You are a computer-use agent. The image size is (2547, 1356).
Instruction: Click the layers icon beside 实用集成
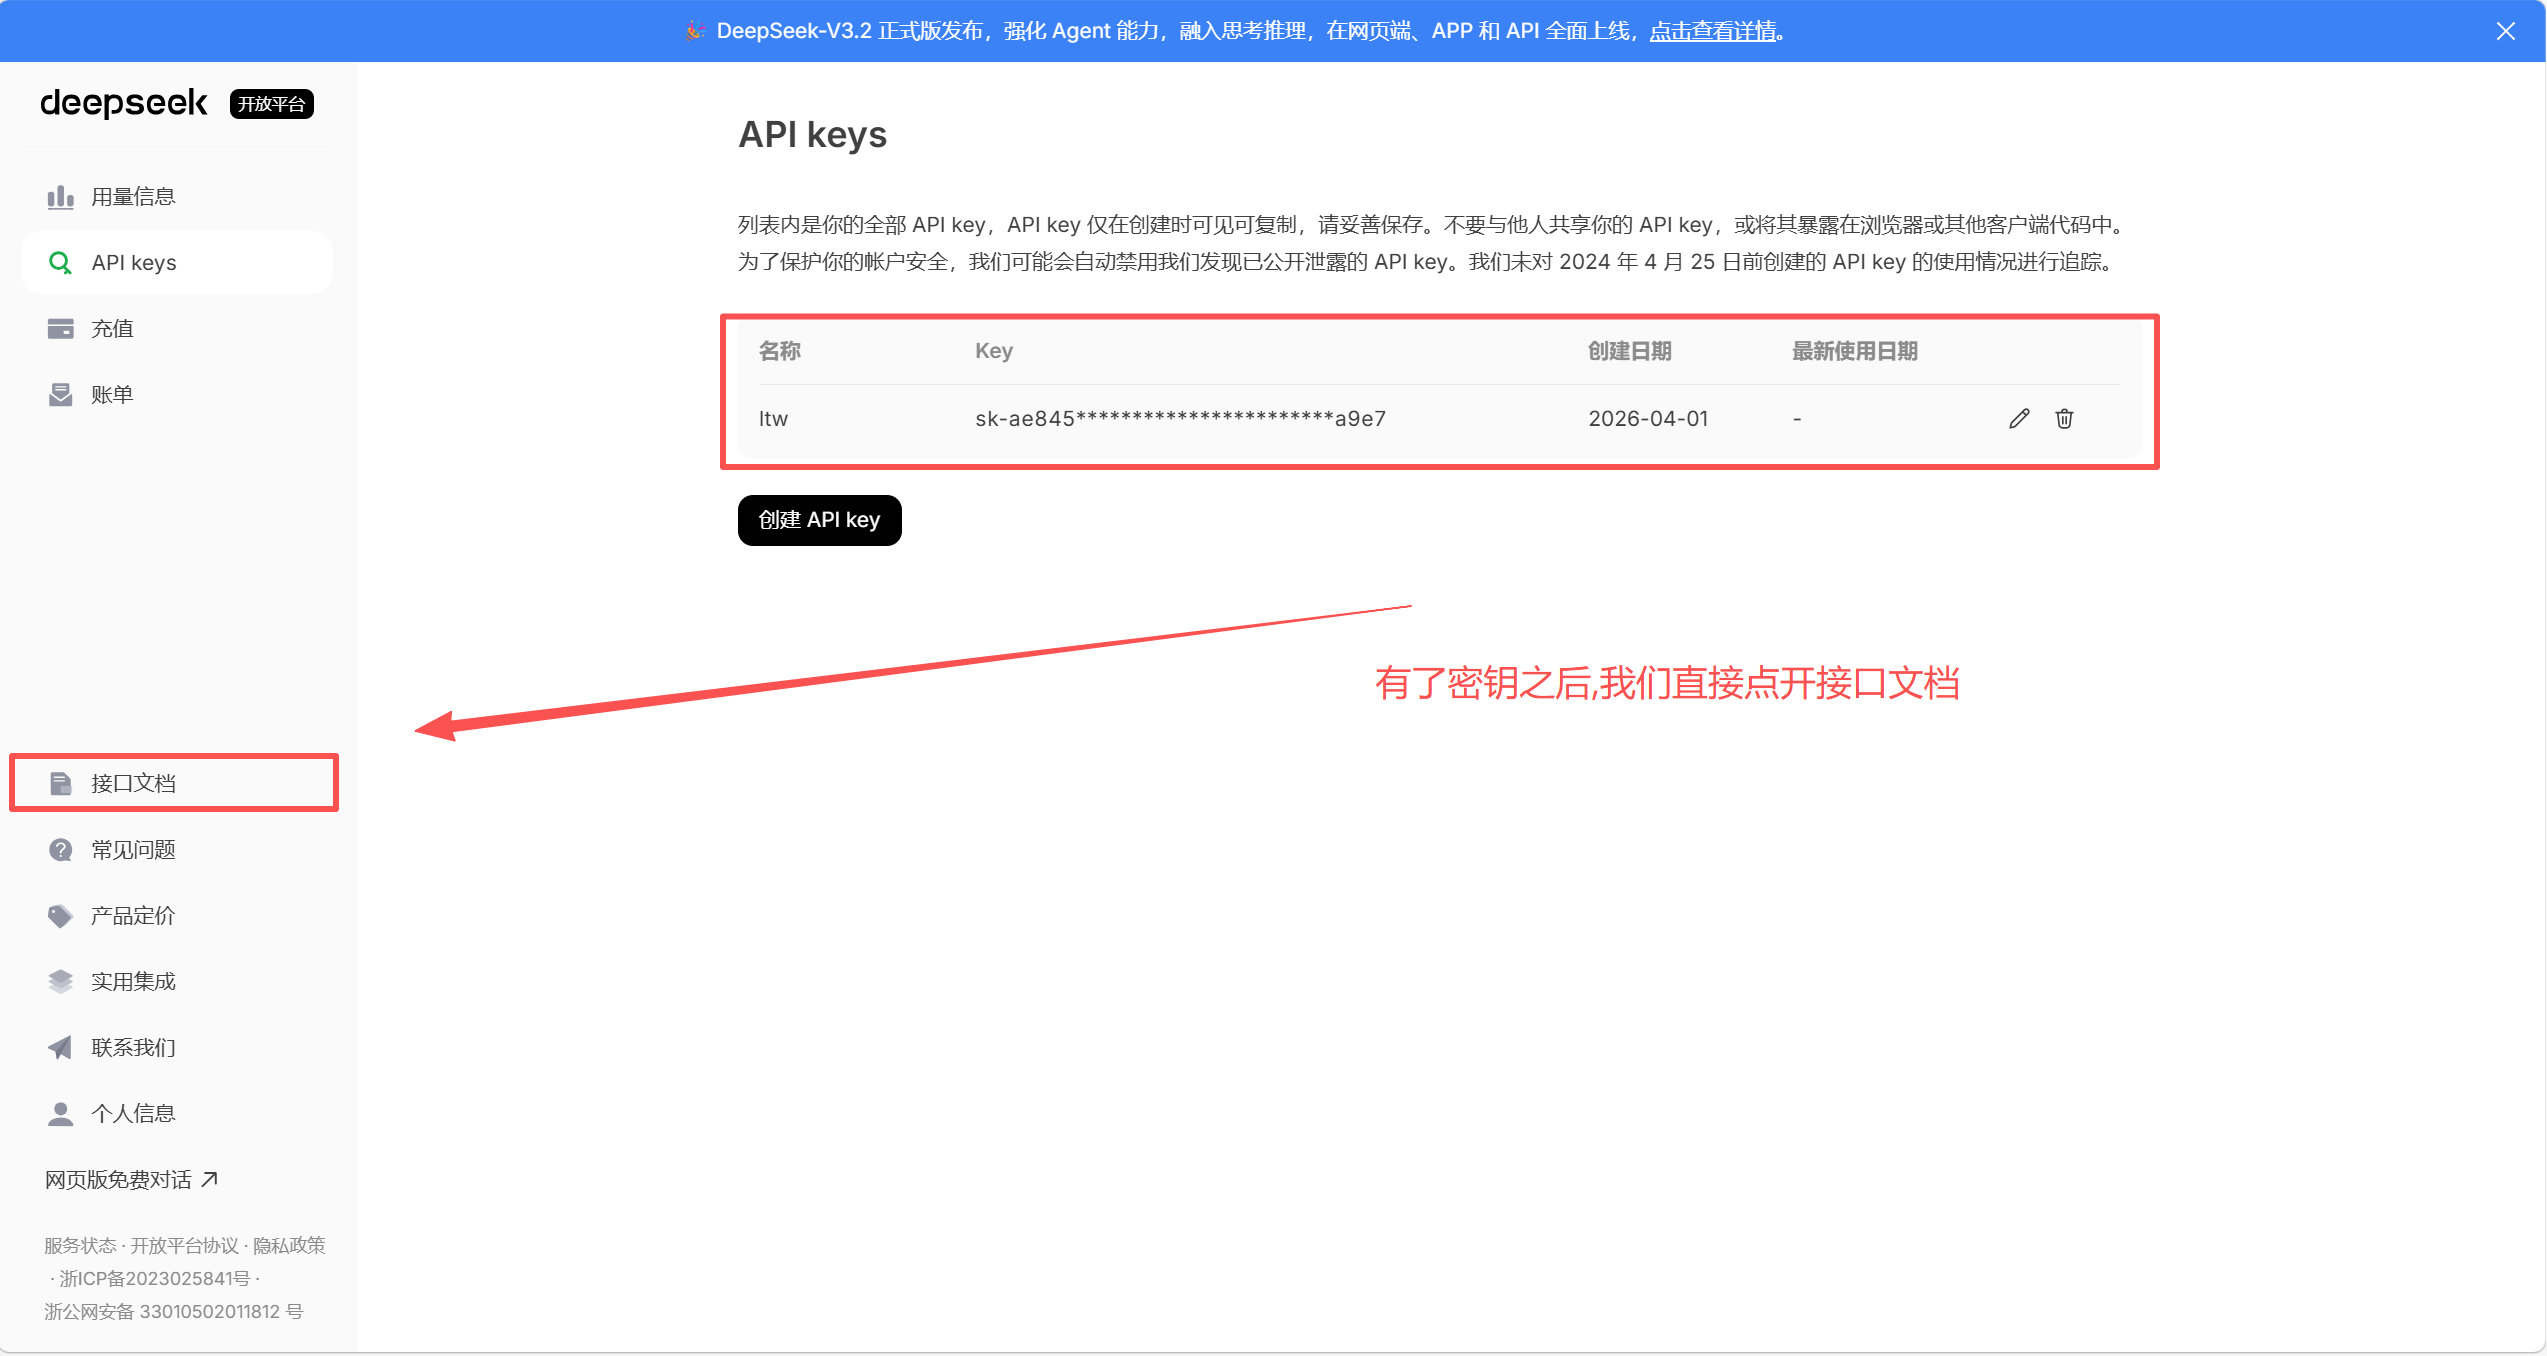(60, 982)
